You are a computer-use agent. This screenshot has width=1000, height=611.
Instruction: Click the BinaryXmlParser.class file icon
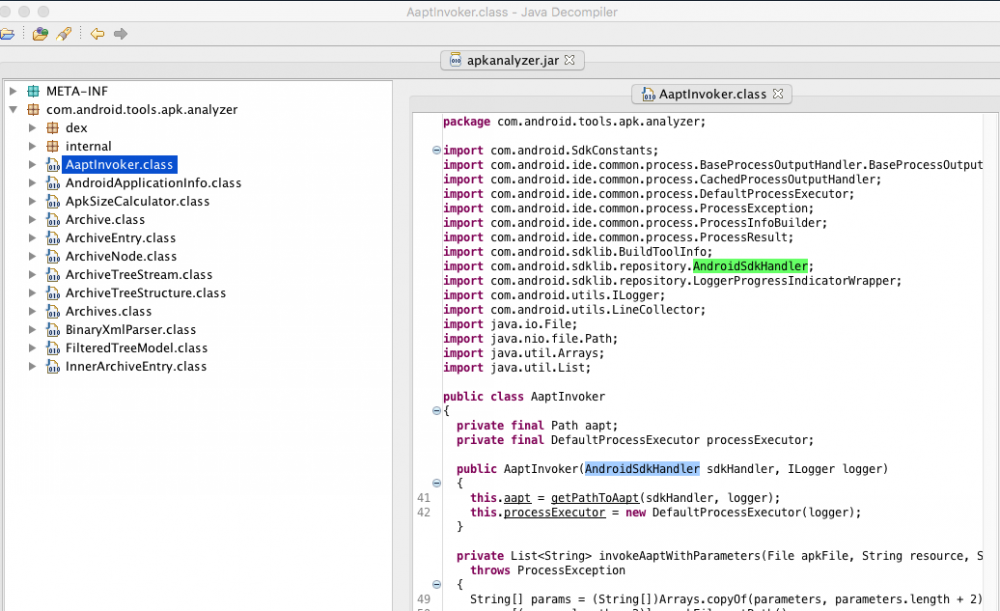pyautogui.click(x=53, y=330)
